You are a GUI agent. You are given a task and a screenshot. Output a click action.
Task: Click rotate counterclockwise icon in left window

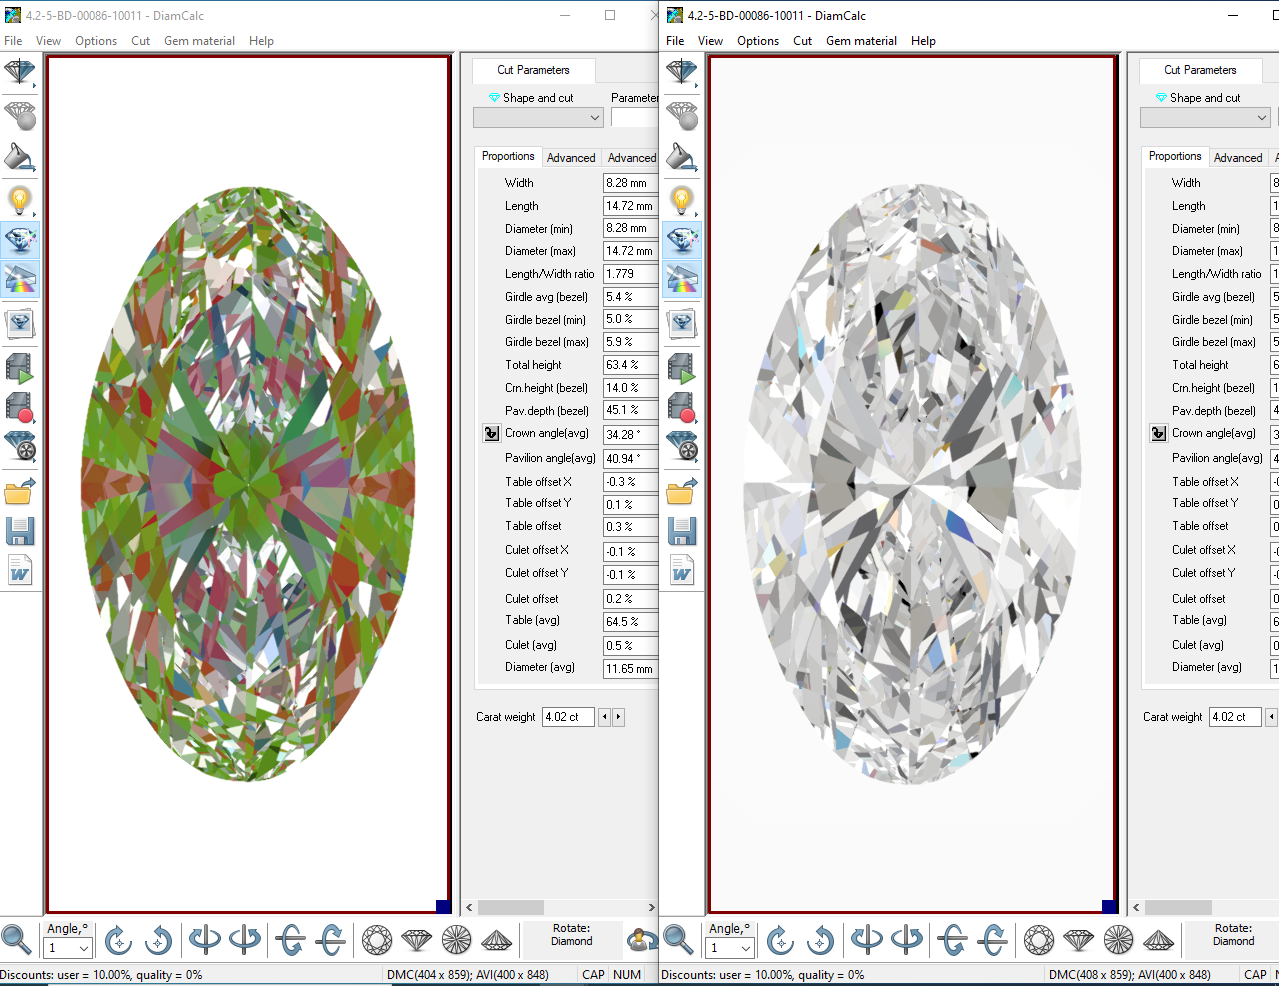click(158, 940)
